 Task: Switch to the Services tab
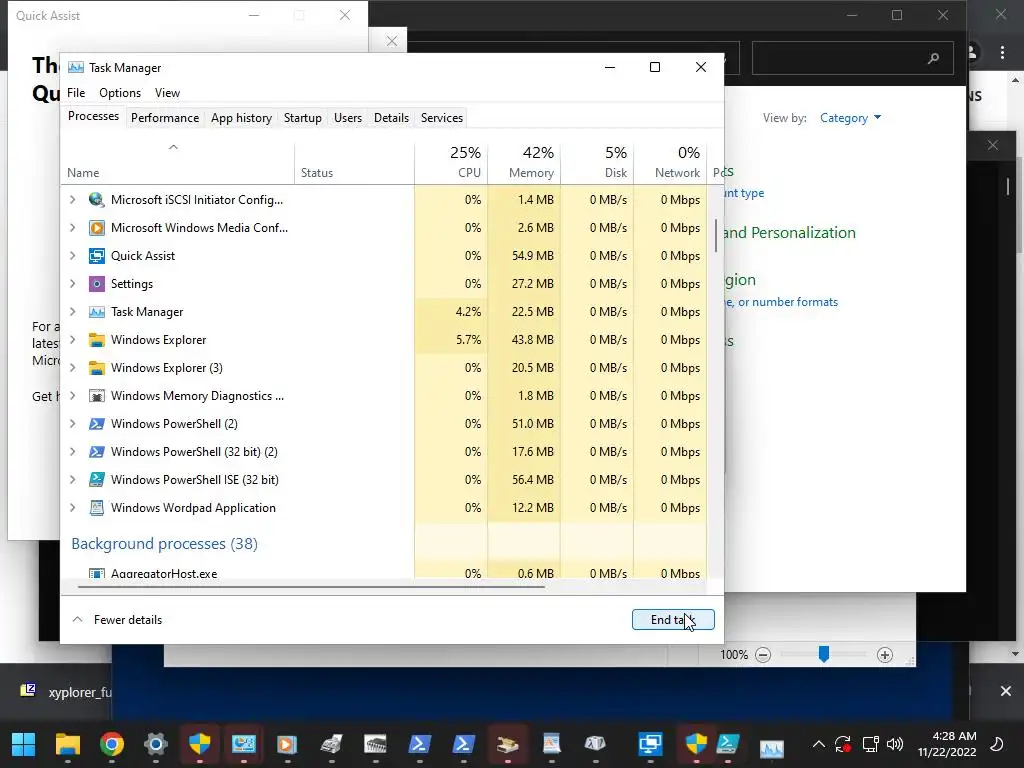pos(441,118)
